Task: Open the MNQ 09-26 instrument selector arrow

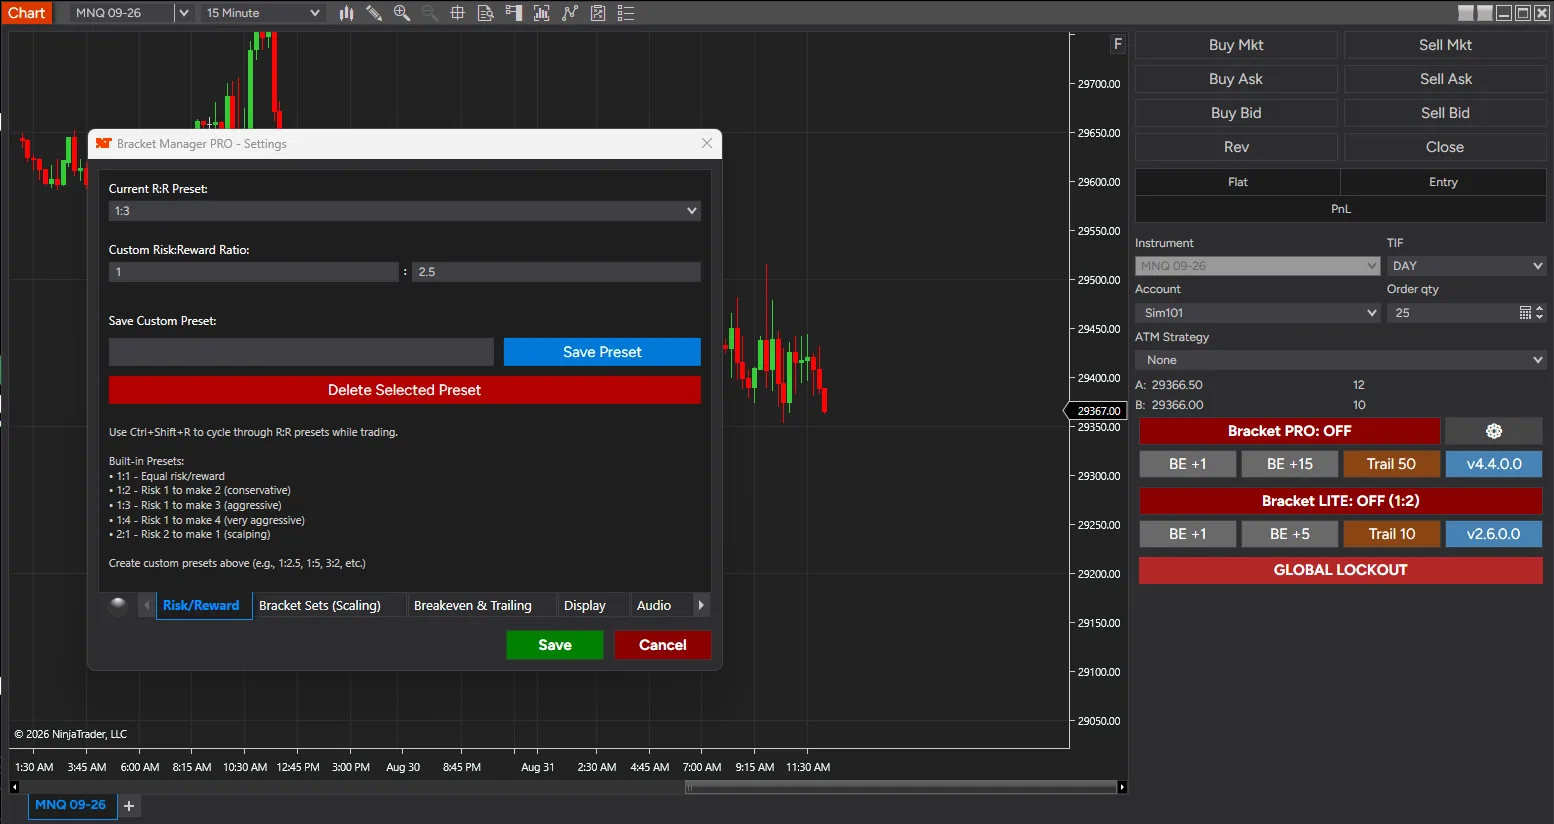Action: 183,13
